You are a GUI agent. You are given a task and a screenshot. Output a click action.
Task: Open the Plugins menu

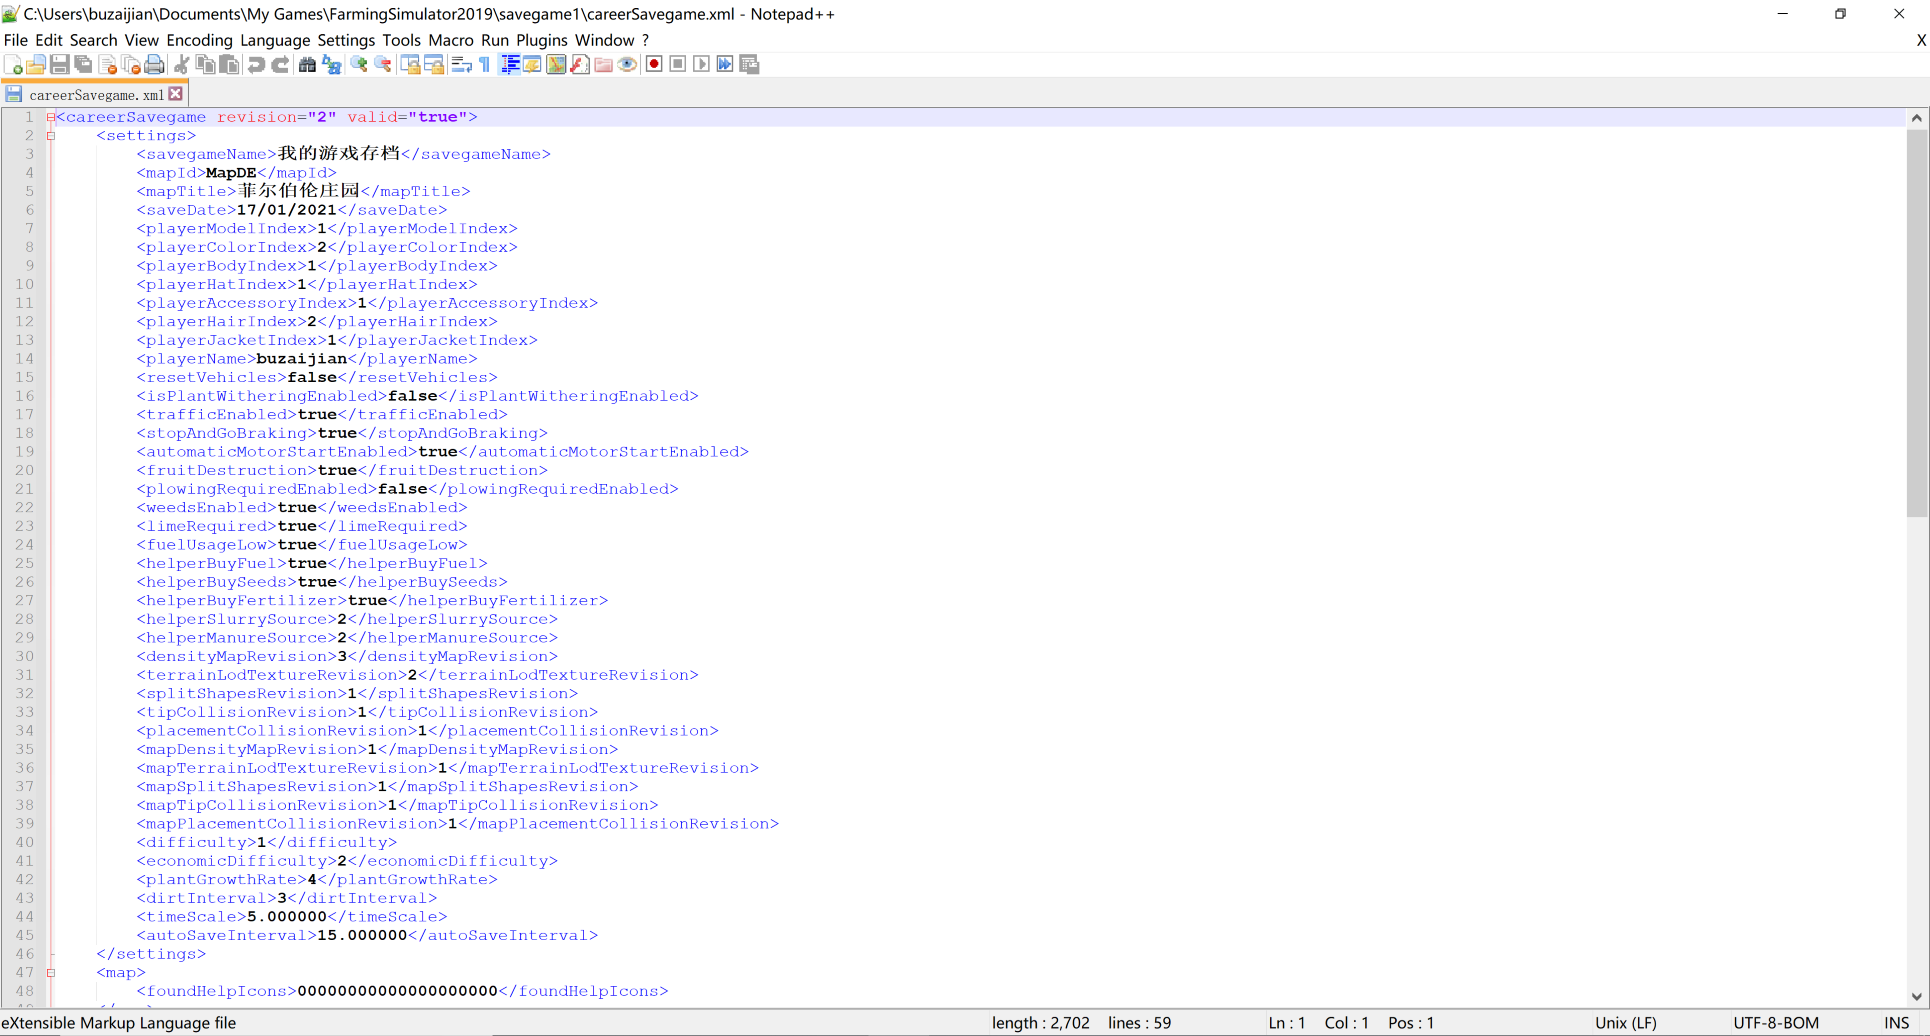[x=542, y=40]
